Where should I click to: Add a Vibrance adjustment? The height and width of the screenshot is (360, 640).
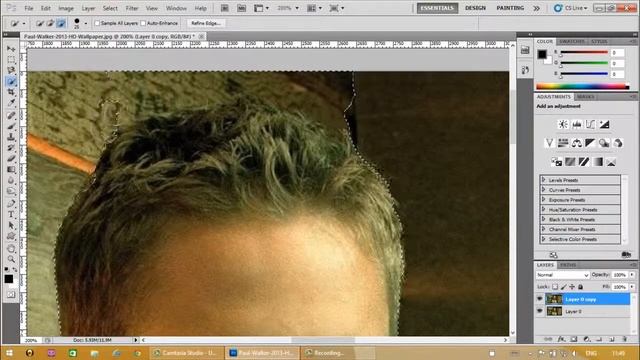point(549,143)
